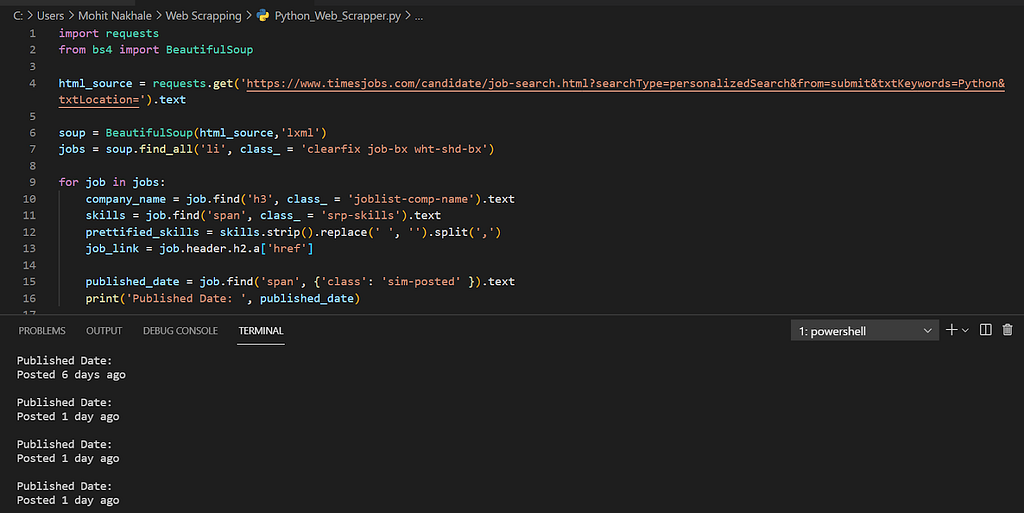
Task: Switch to the OUTPUT tab
Action: click(x=104, y=331)
